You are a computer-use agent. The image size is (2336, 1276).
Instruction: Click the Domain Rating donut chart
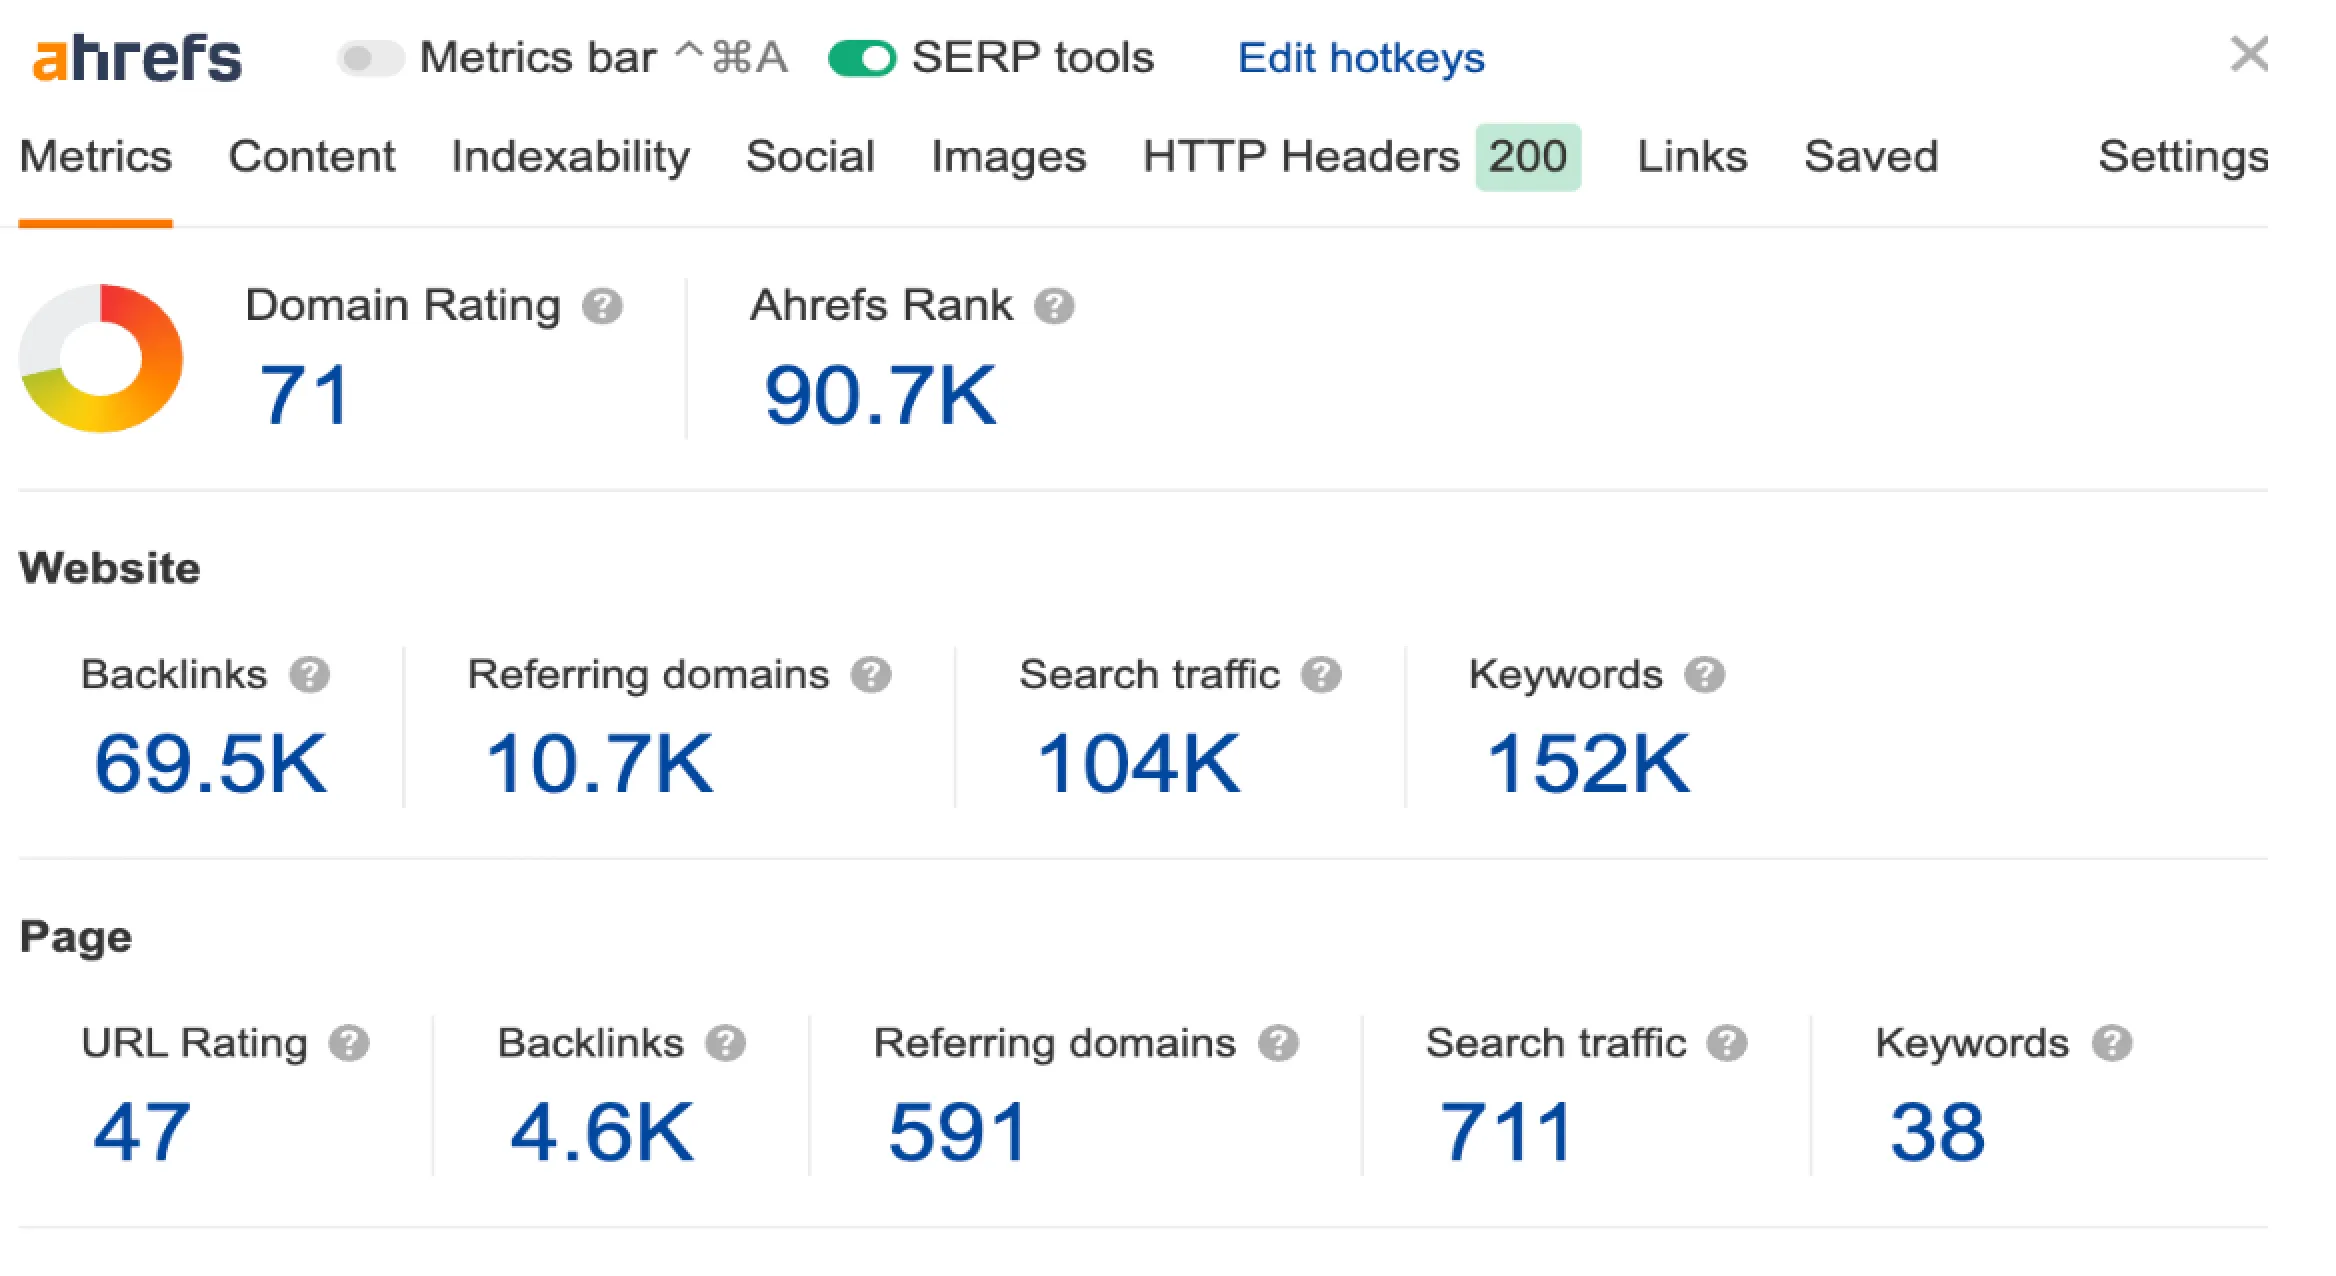[101, 358]
